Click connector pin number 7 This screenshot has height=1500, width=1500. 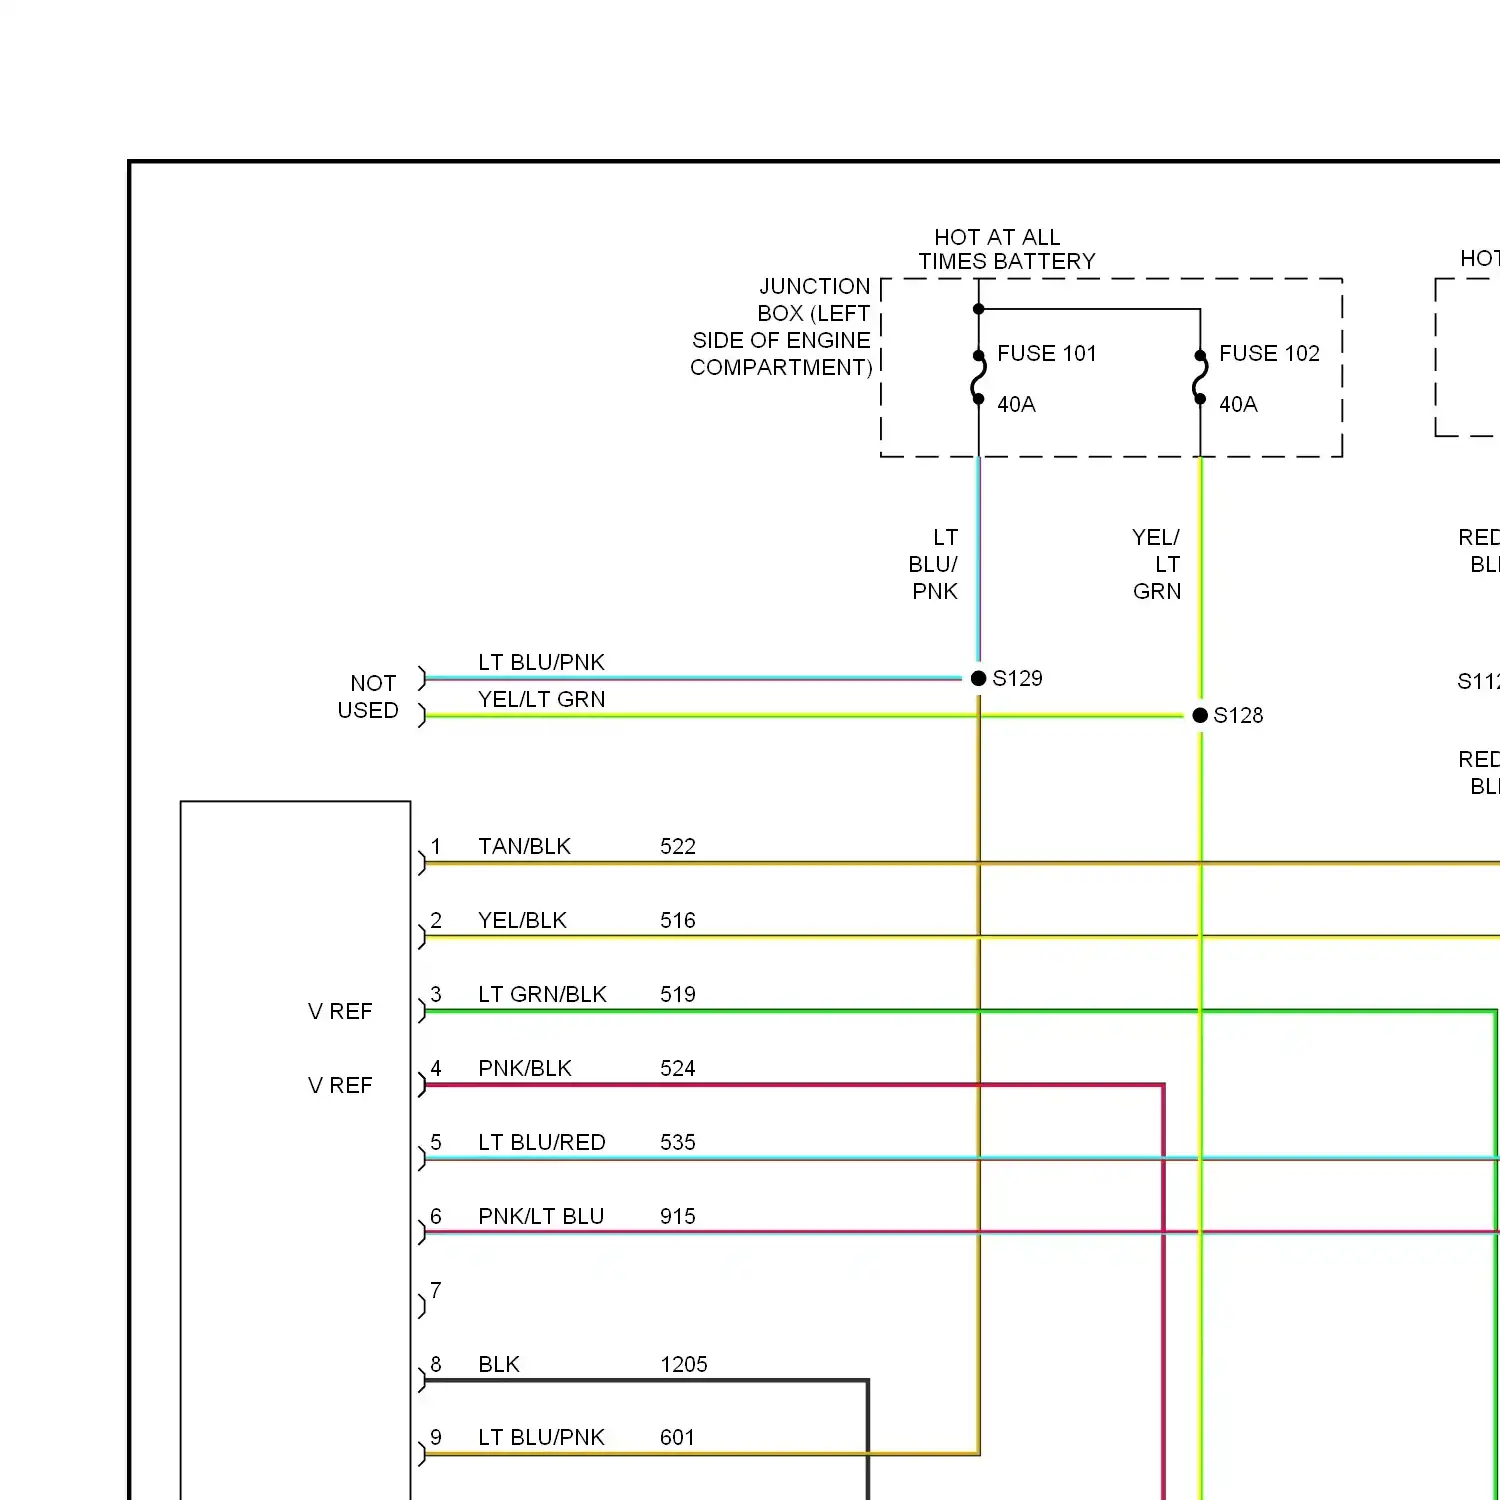point(436,1291)
